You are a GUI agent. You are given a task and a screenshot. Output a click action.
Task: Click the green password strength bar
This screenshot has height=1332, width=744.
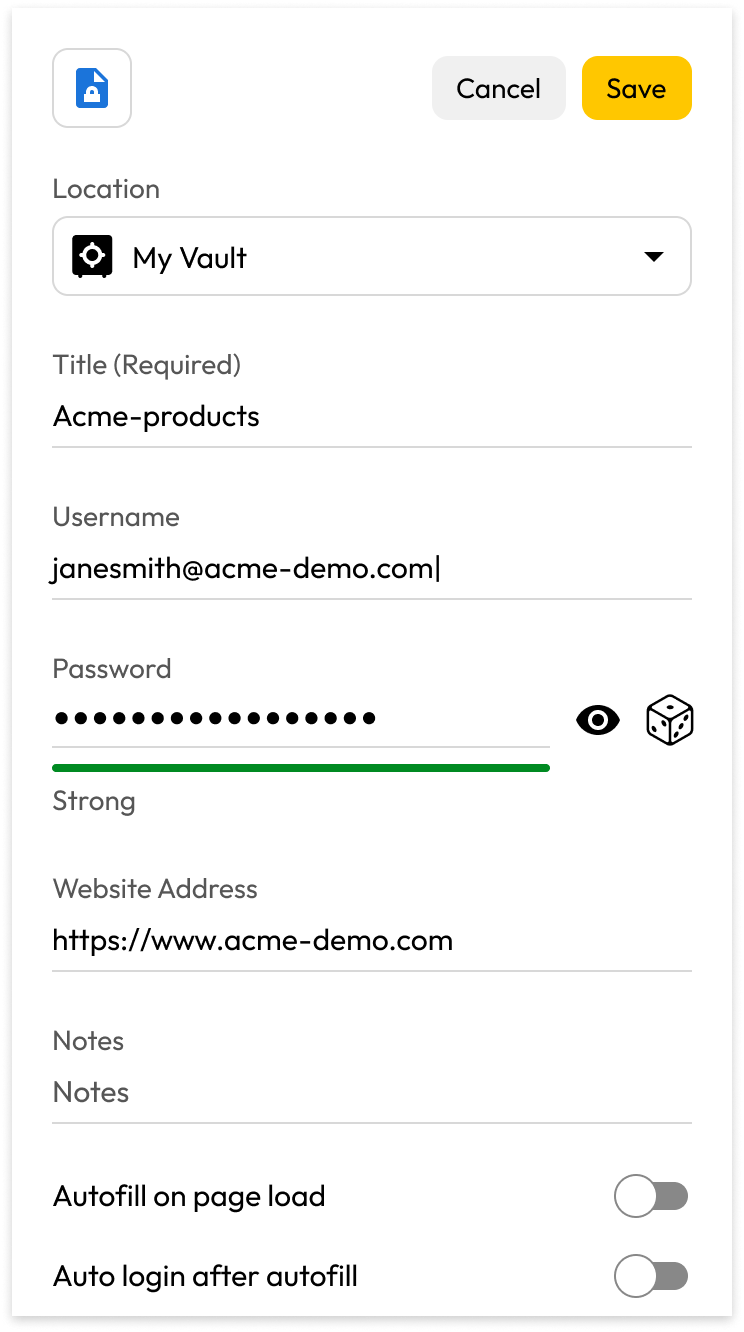pyautogui.click(x=300, y=768)
